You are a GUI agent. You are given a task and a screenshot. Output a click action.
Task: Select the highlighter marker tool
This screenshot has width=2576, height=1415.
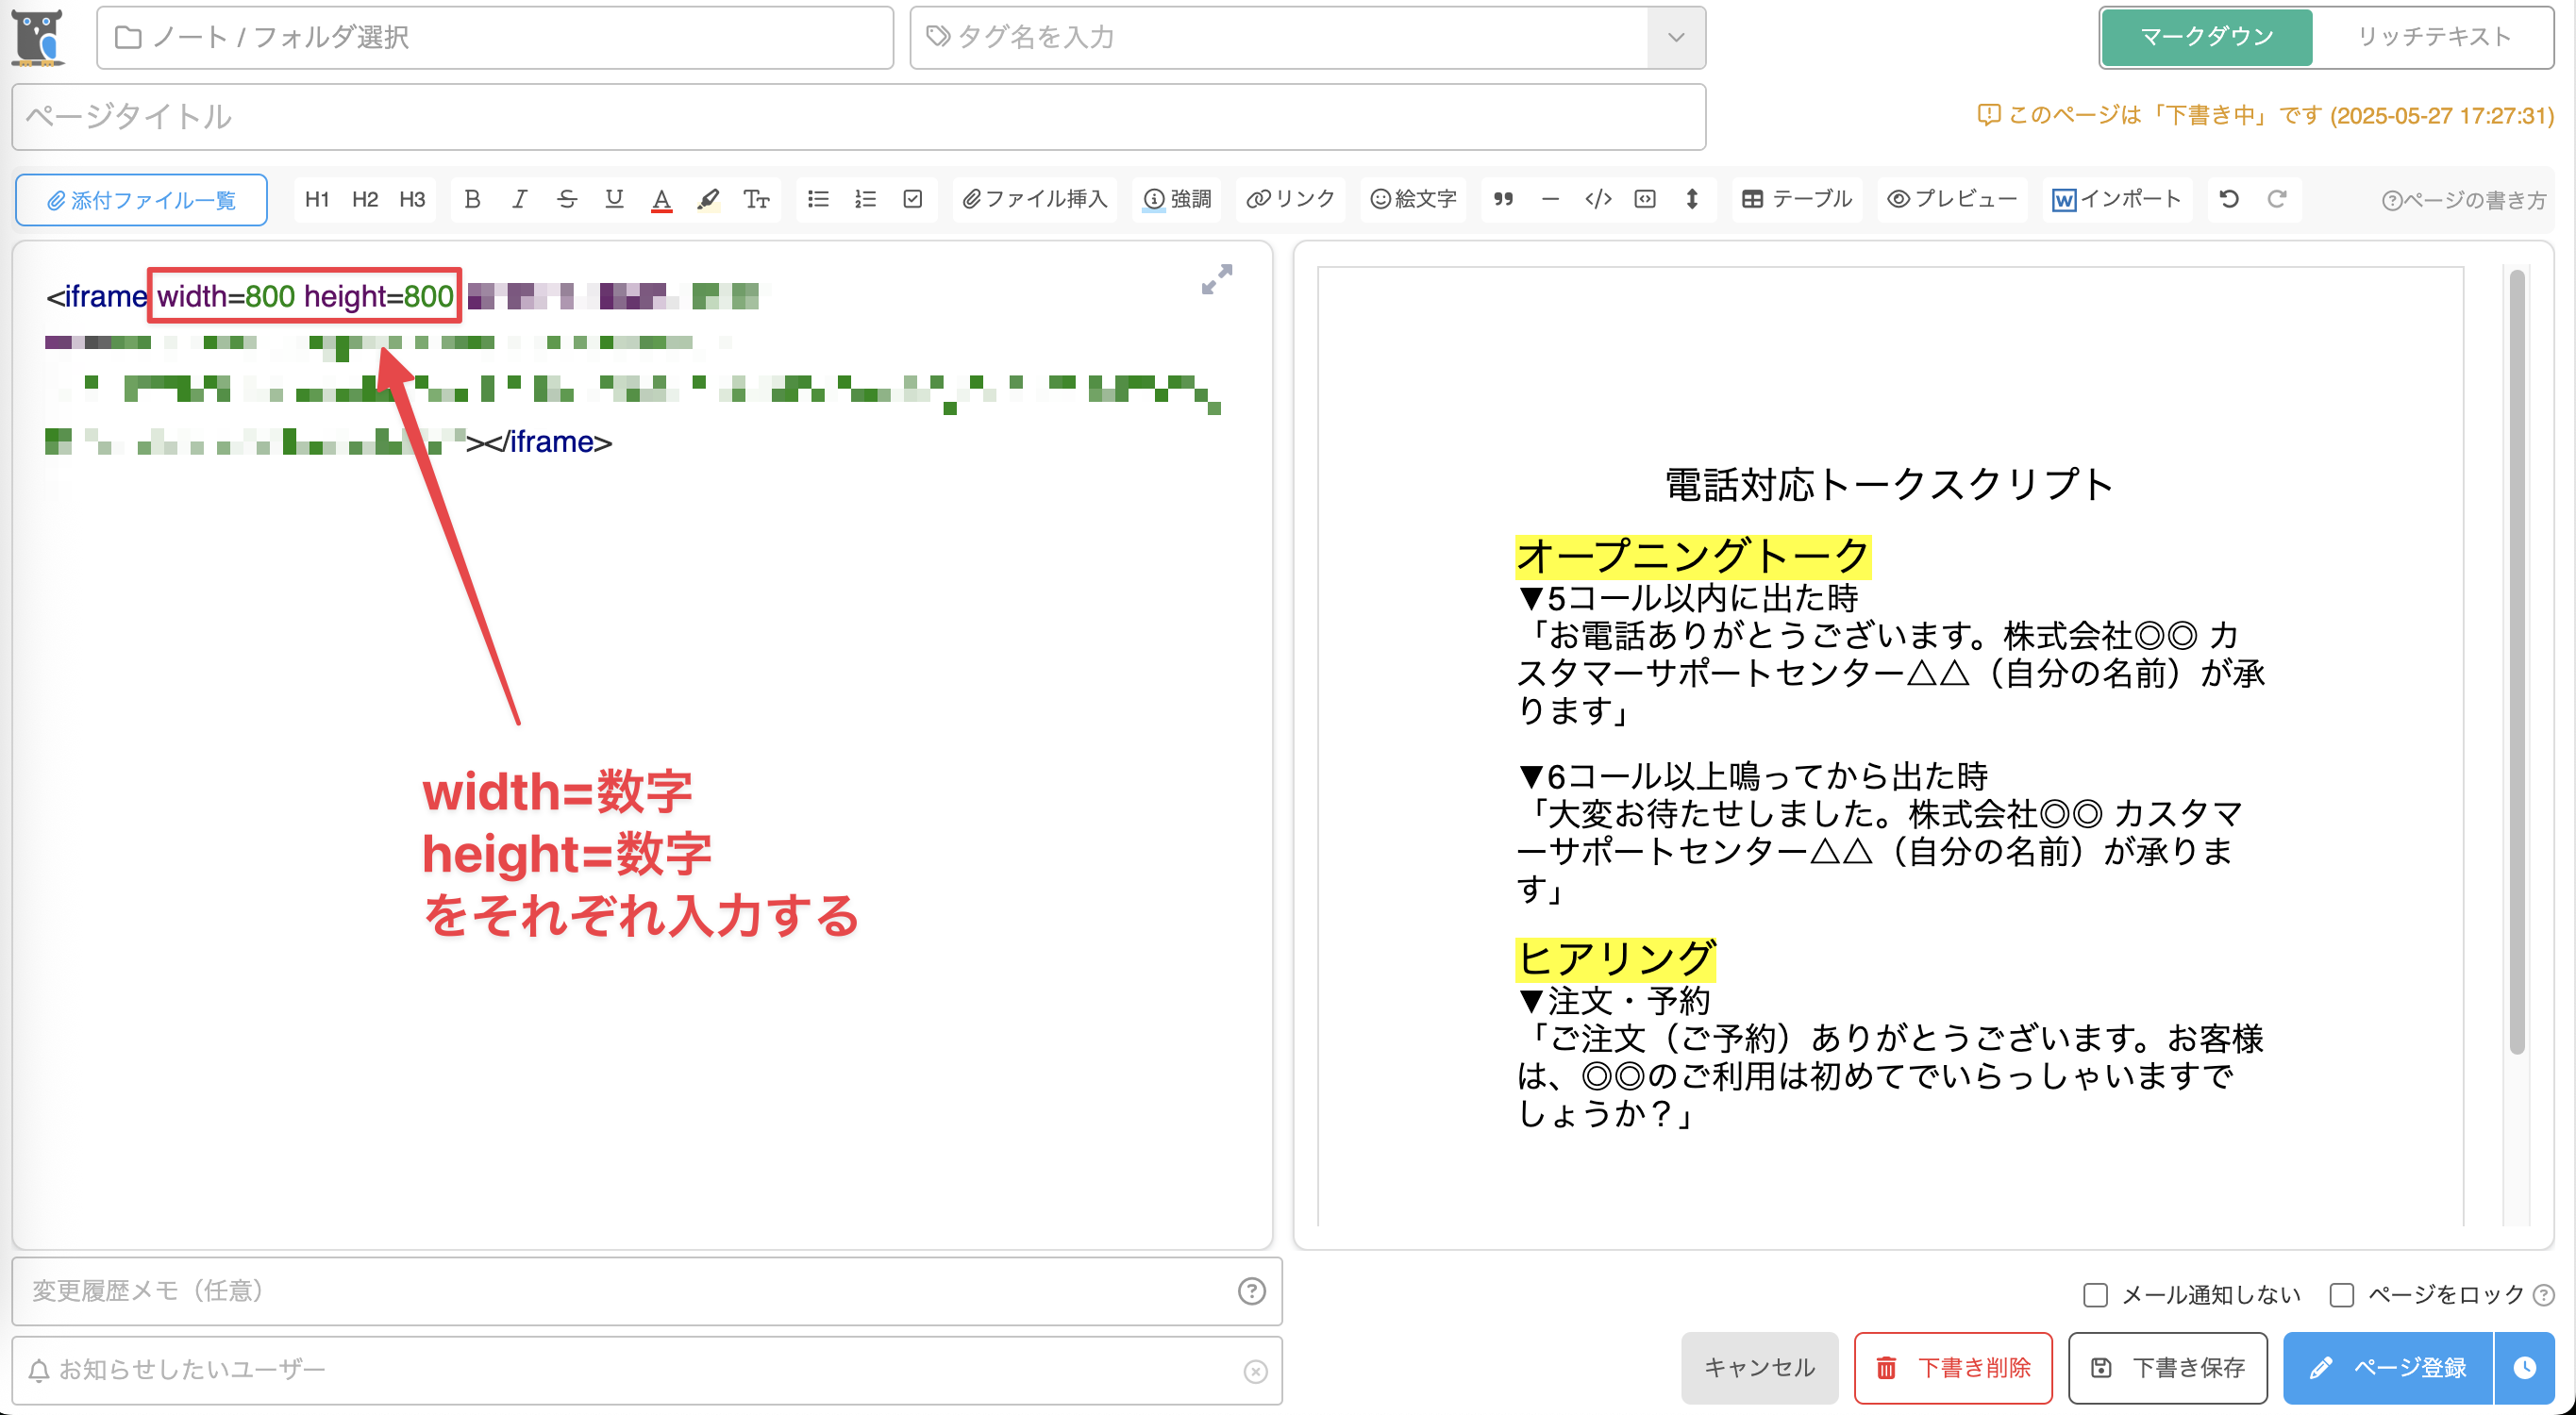point(708,200)
